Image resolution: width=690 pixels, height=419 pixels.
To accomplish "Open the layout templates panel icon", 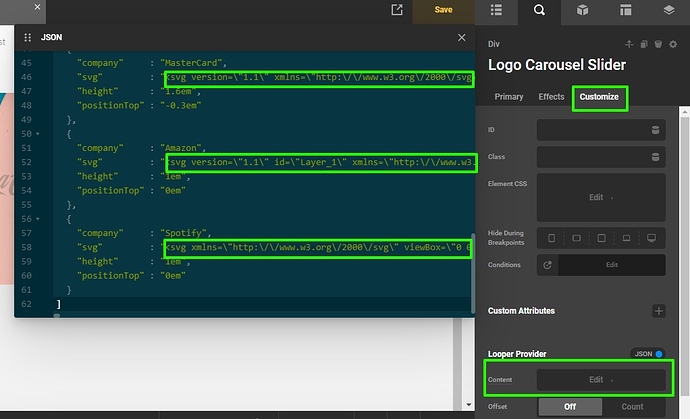I will click(626, 11).
